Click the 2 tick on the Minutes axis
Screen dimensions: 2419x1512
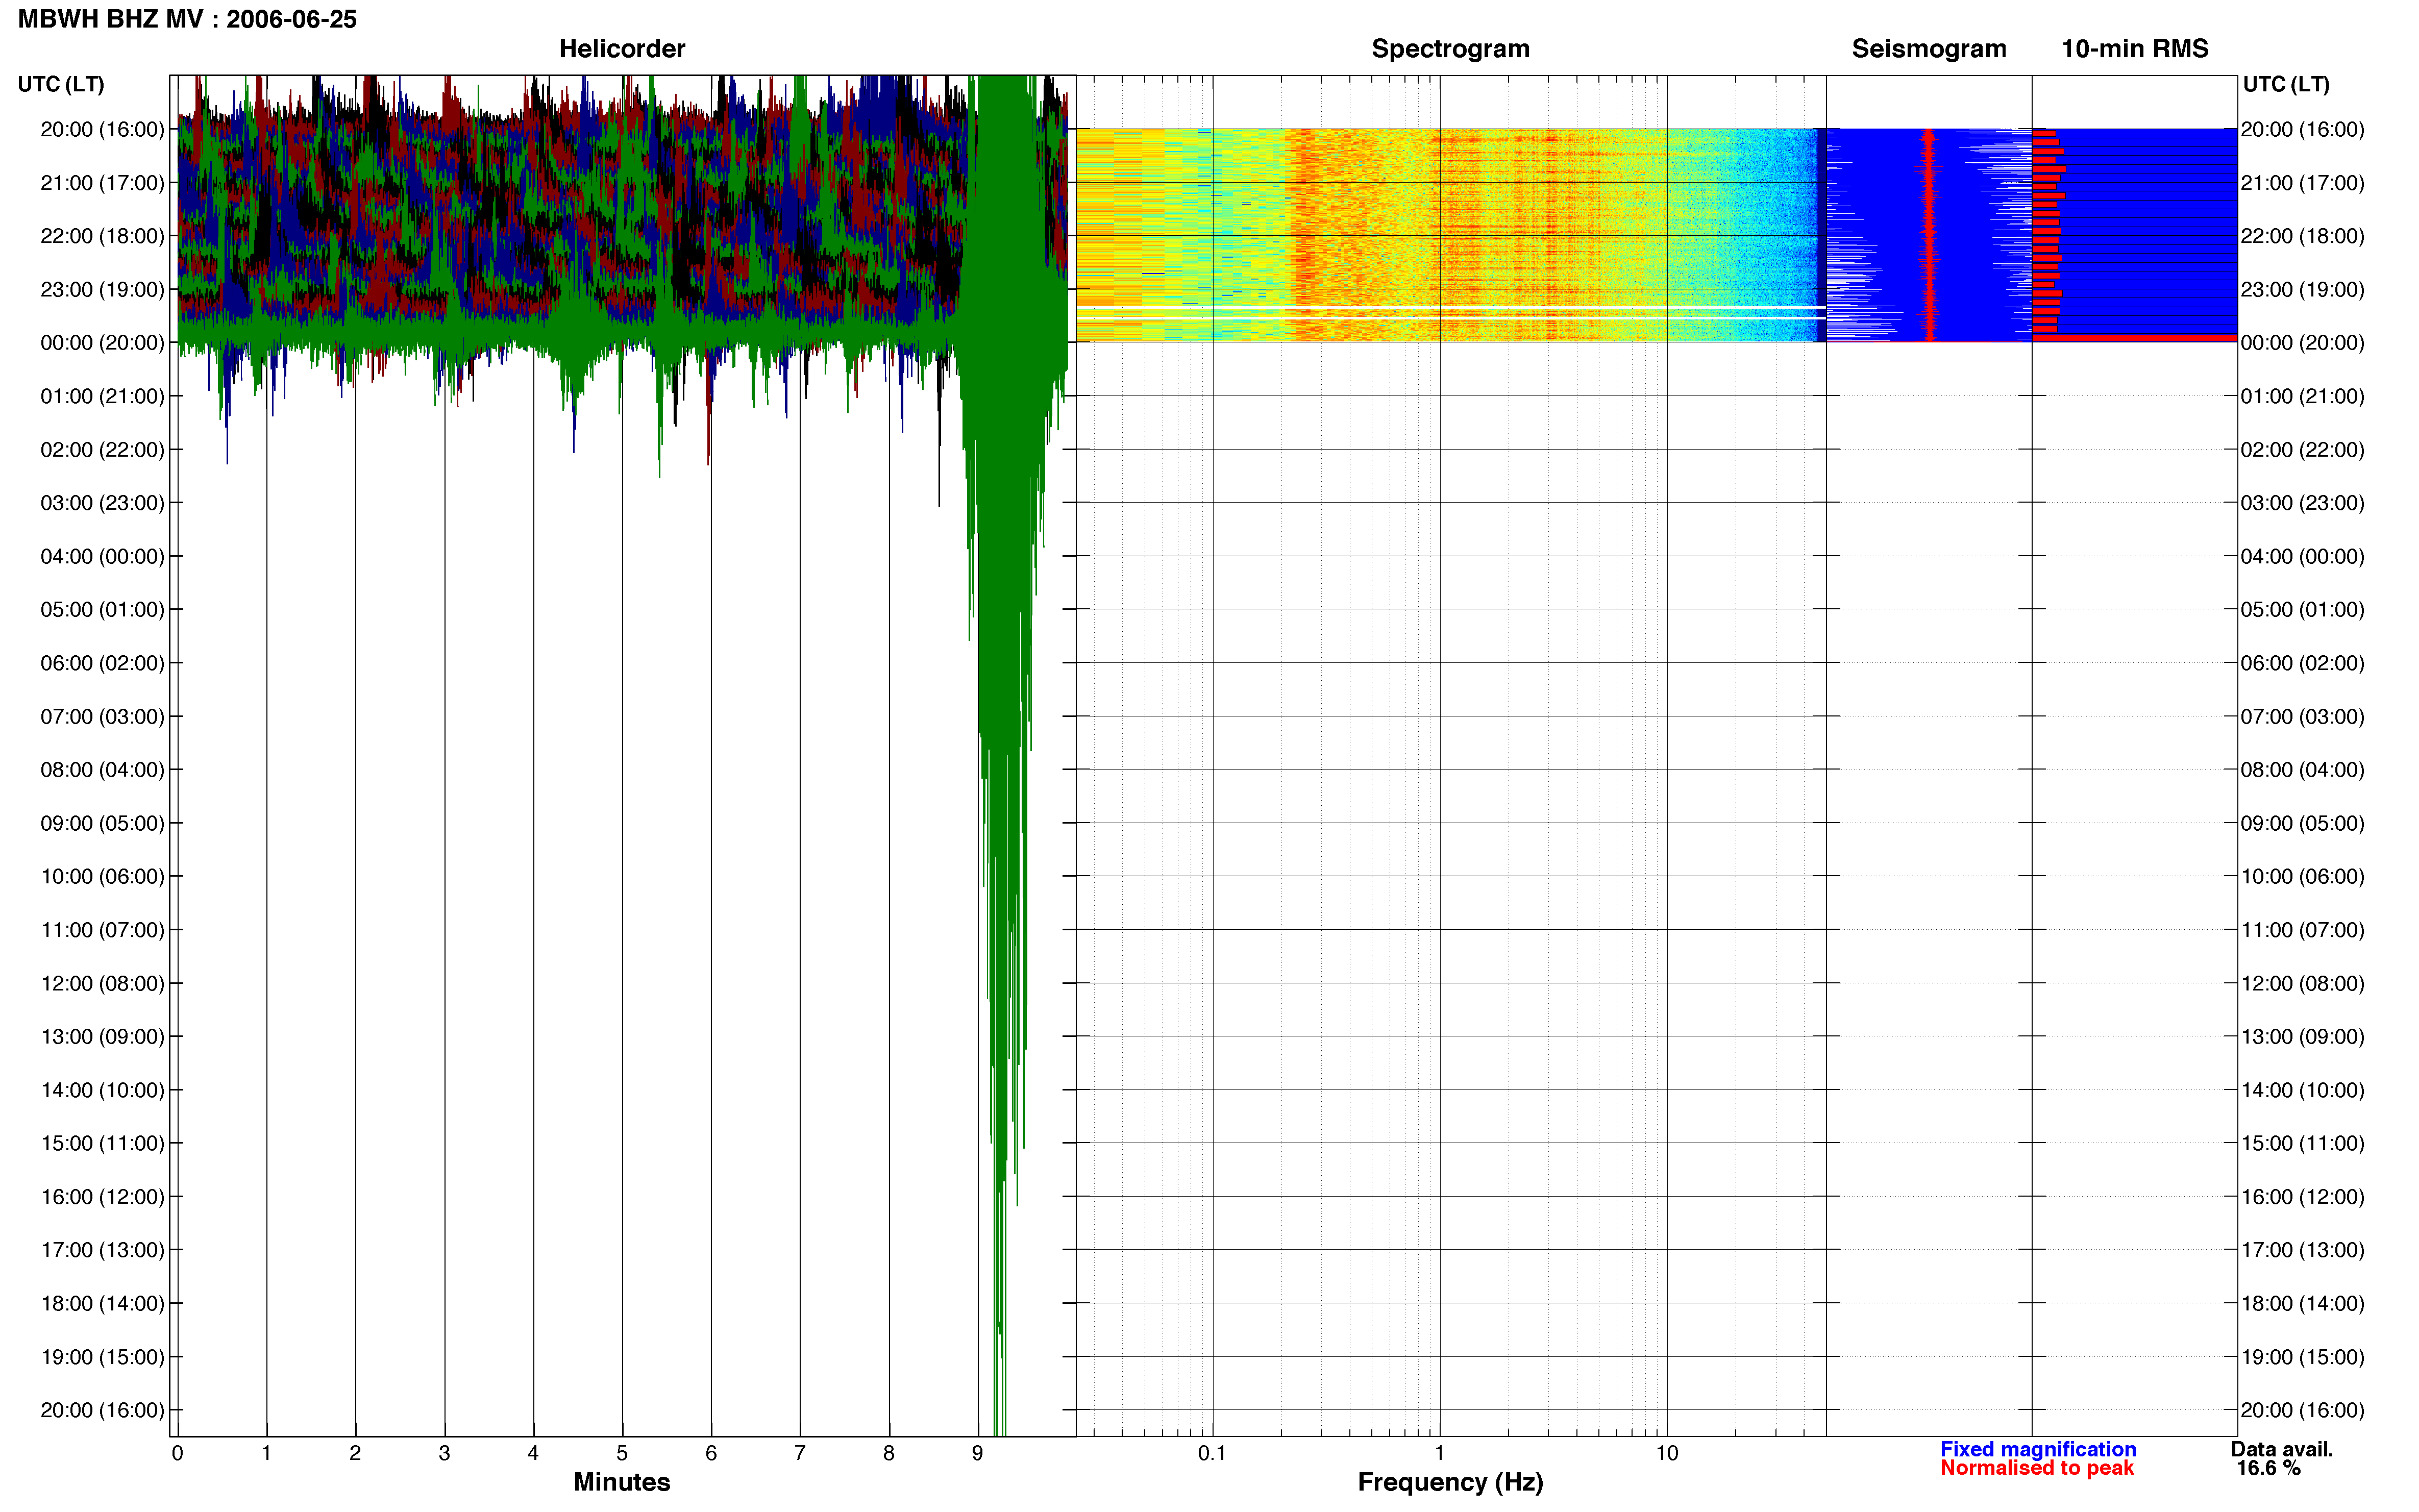pyautogui.click(x=355, y=1453)
